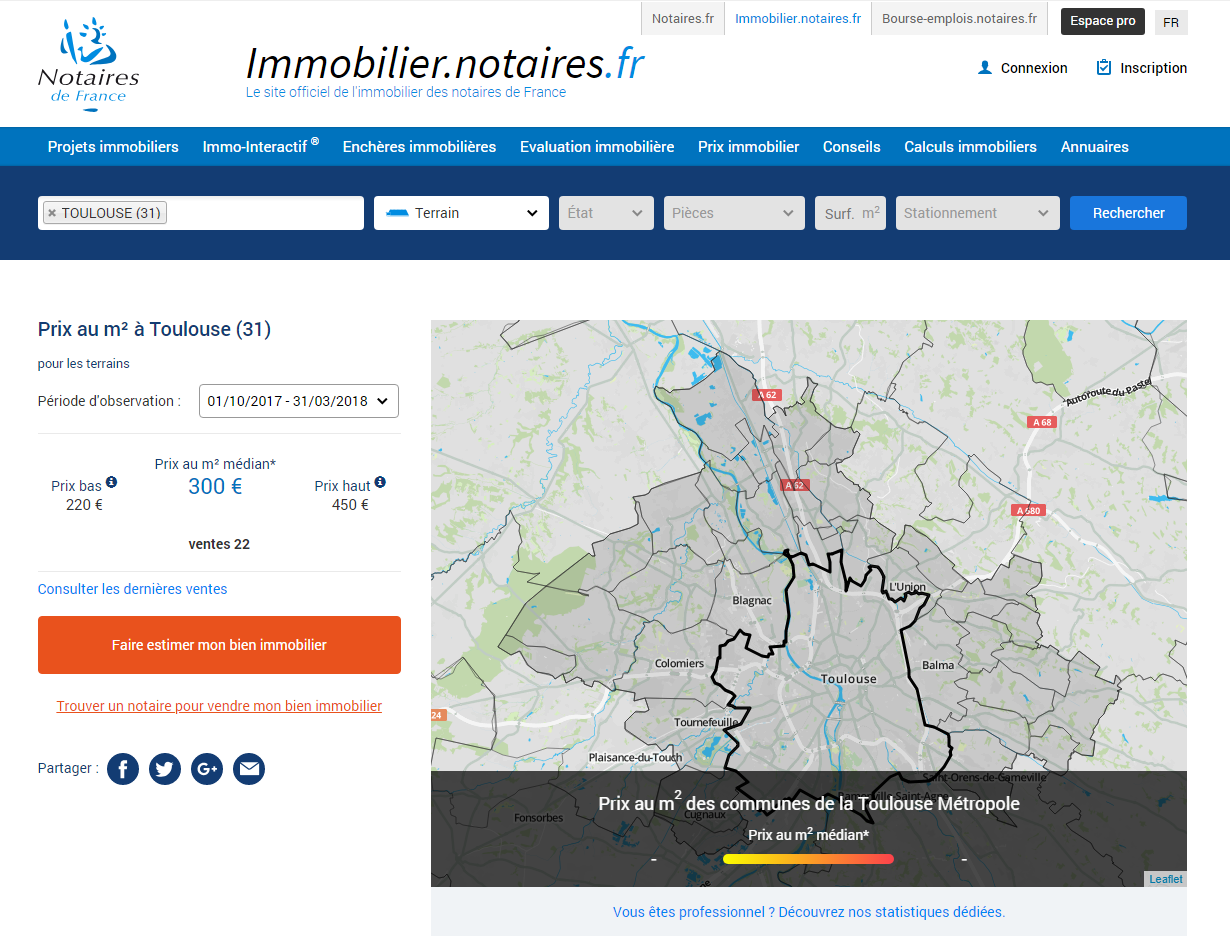The height and width of the screenshot is (949, 1230).
Task: Click the Blagnac commune on the map
Action: click(752, 601)
